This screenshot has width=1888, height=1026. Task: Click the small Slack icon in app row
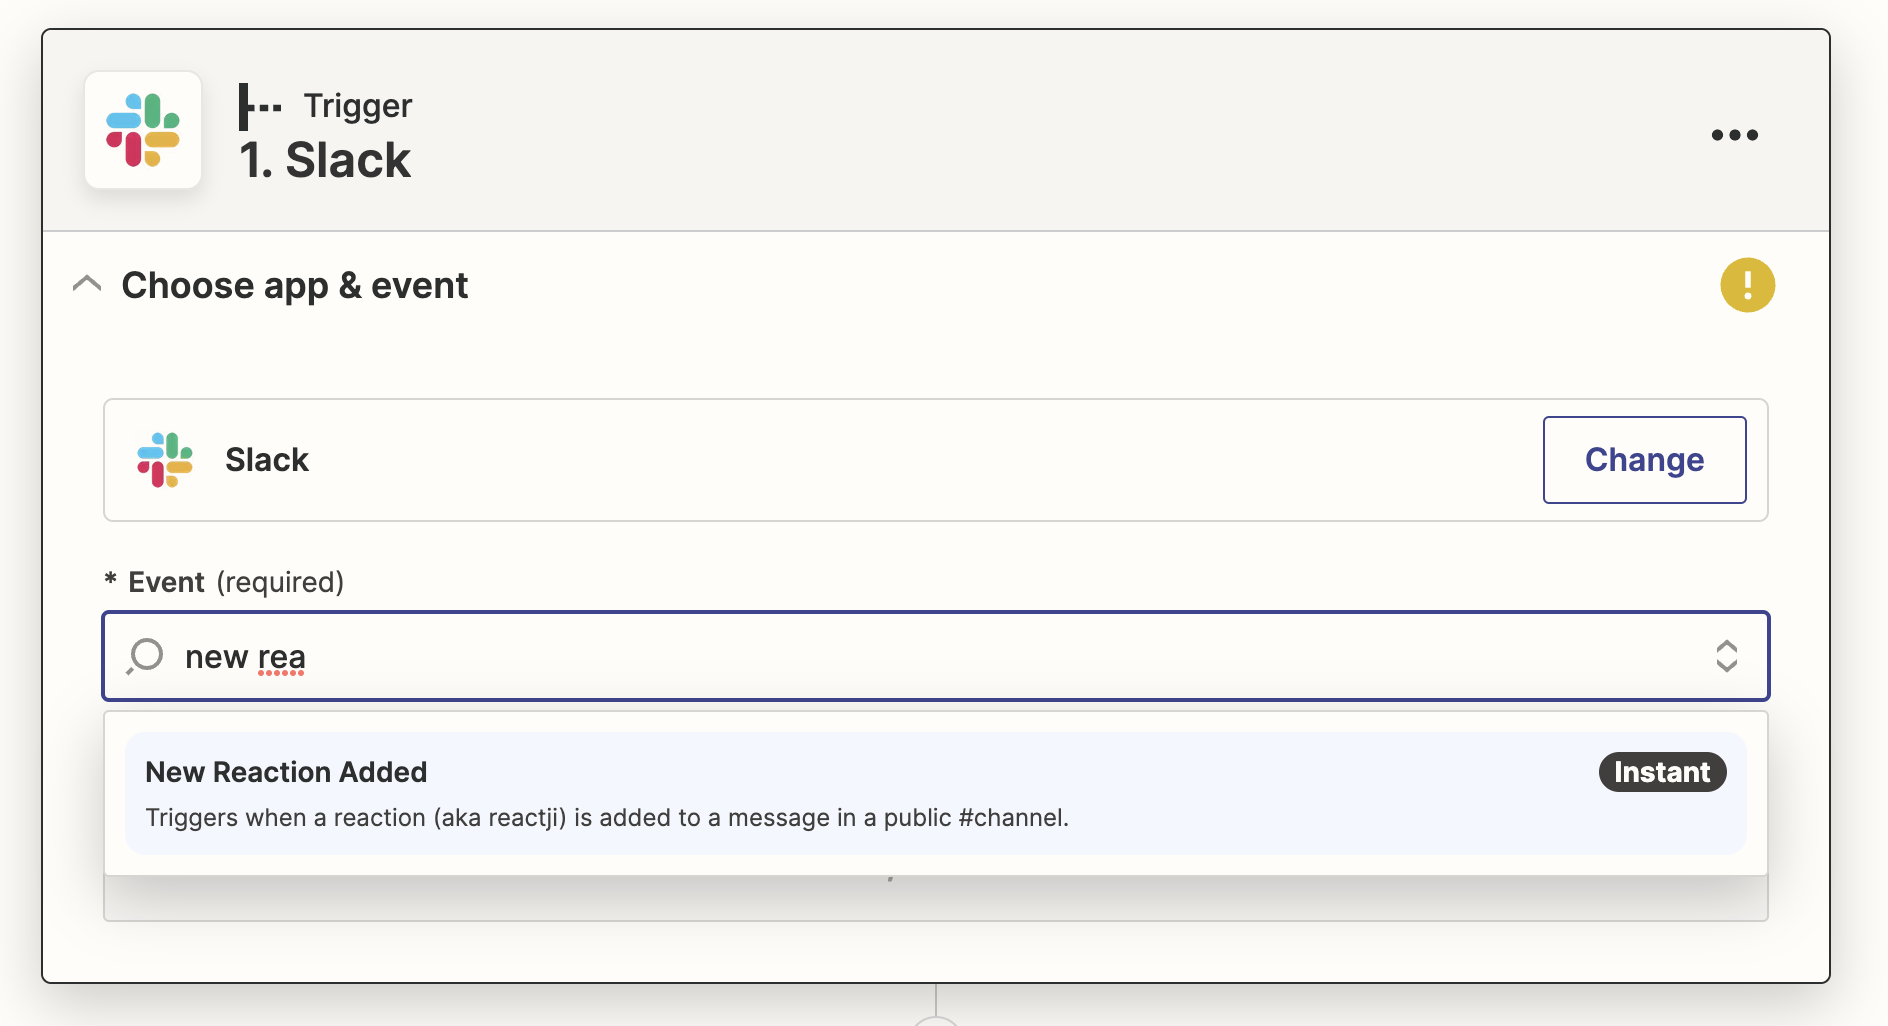click(165, 460)
